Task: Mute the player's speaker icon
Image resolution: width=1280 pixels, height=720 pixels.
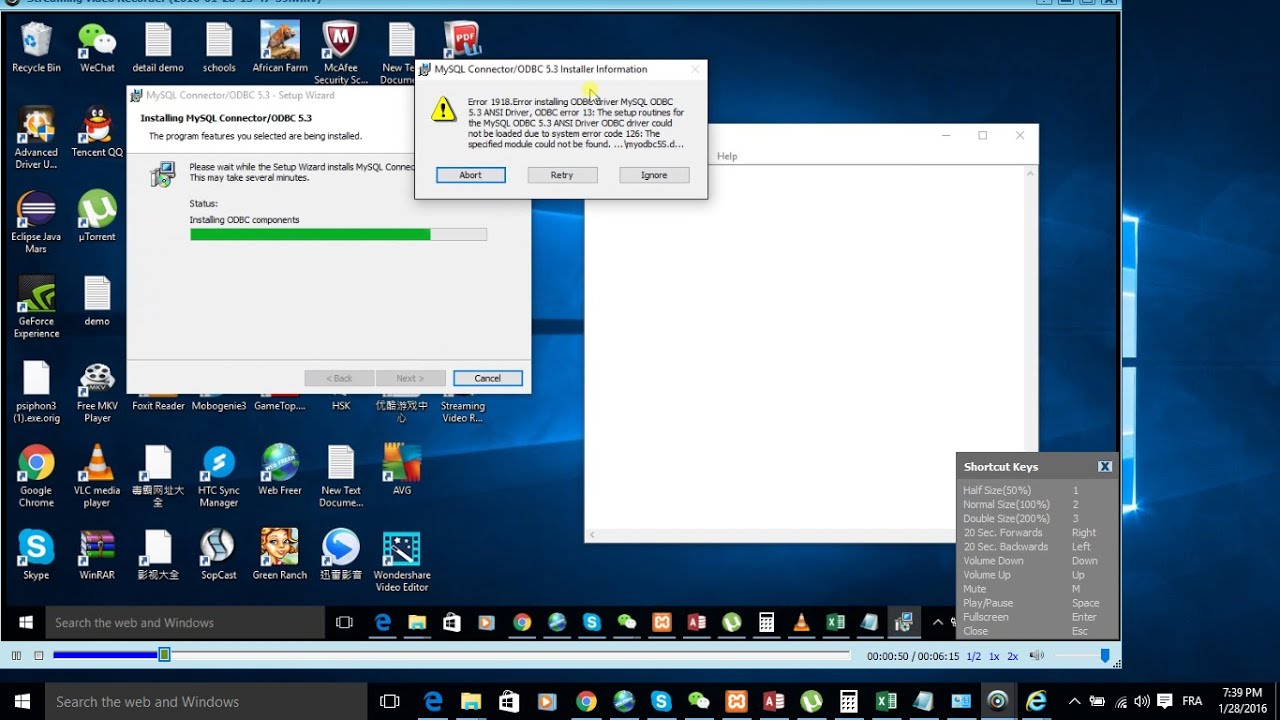Action: (1037, 655)
